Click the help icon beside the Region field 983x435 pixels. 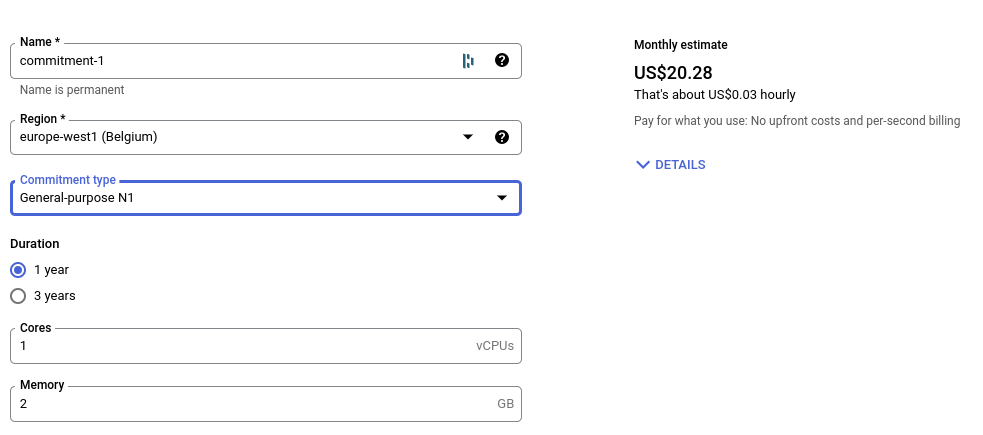(x=502, y=137)
